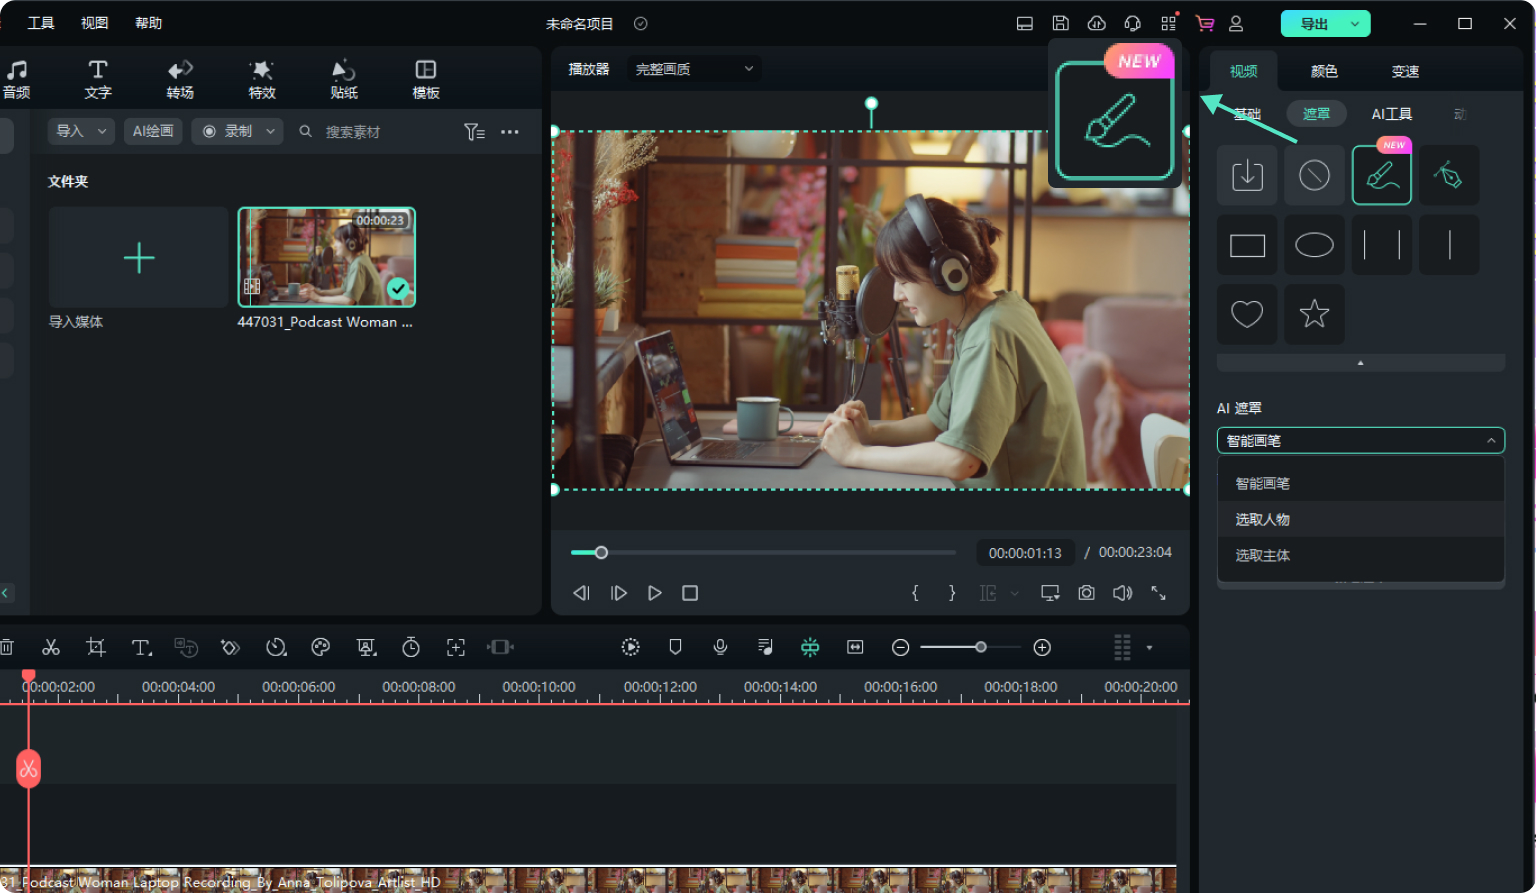
Task: Click the 导出 export button
Action: [1314, 24]
